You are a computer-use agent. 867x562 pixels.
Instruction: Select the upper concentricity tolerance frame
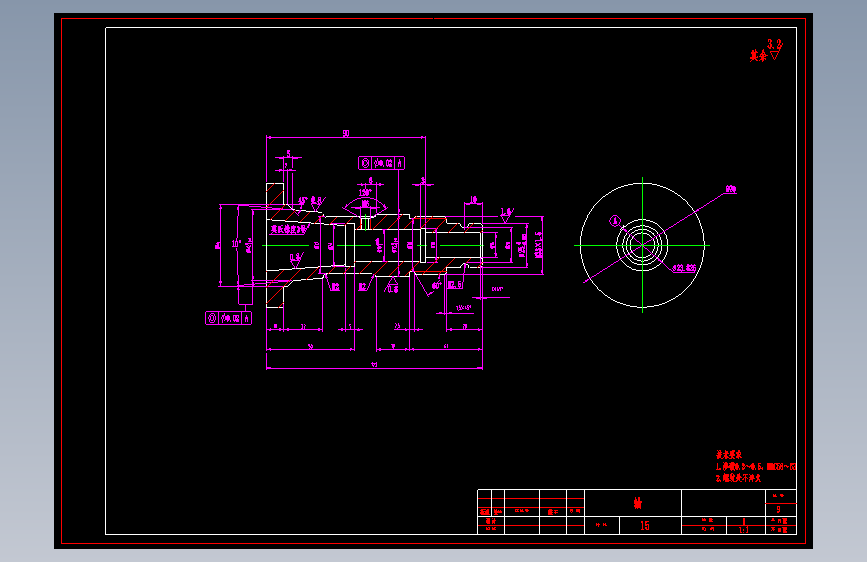point(382,163)
